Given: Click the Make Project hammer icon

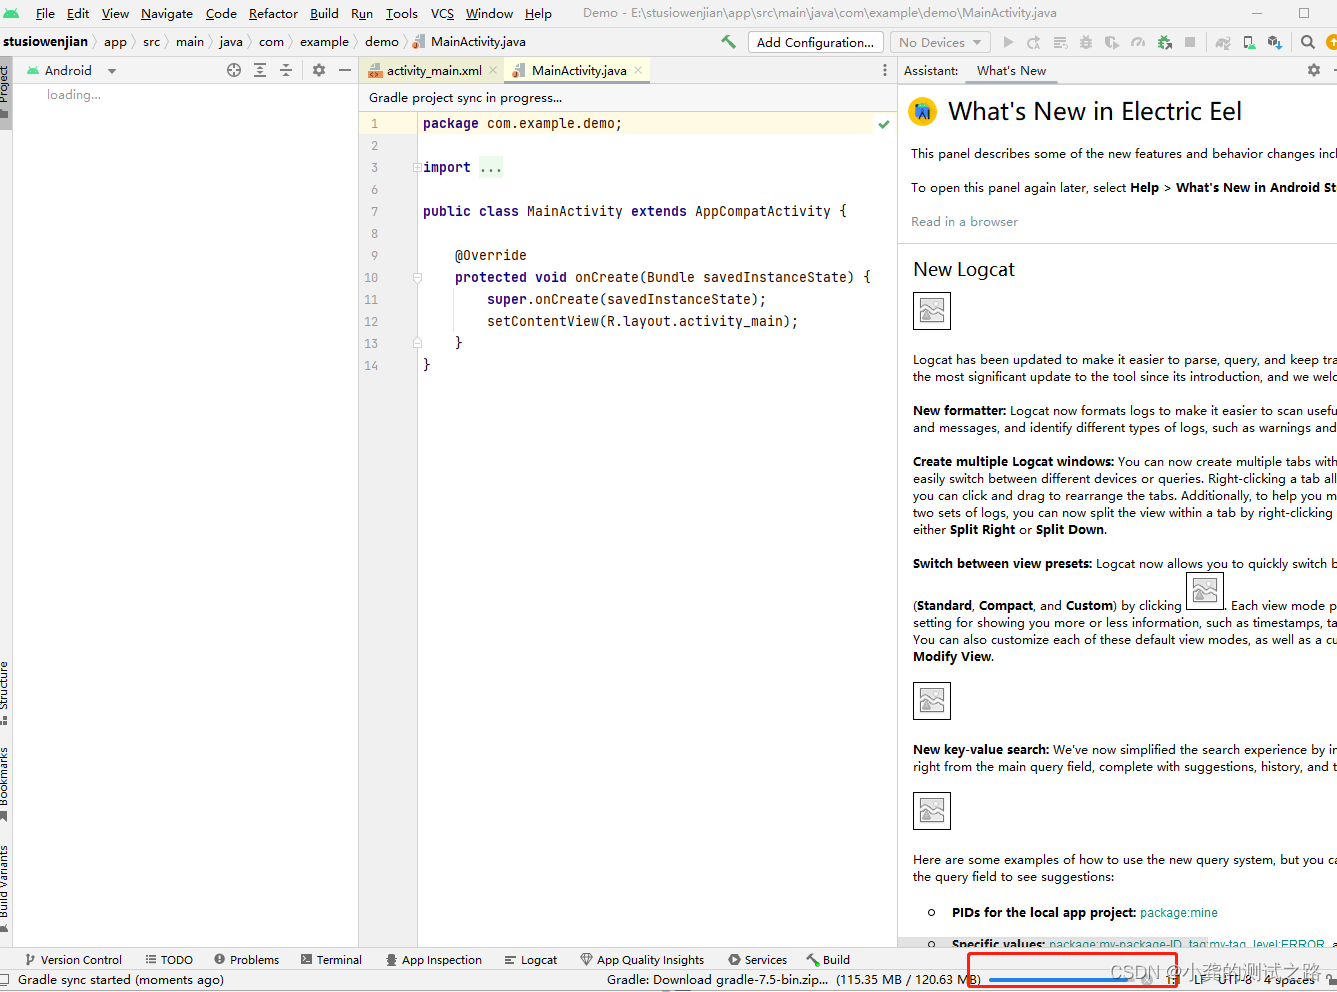Looking at the screenshot, I should [x=728, y=42].
